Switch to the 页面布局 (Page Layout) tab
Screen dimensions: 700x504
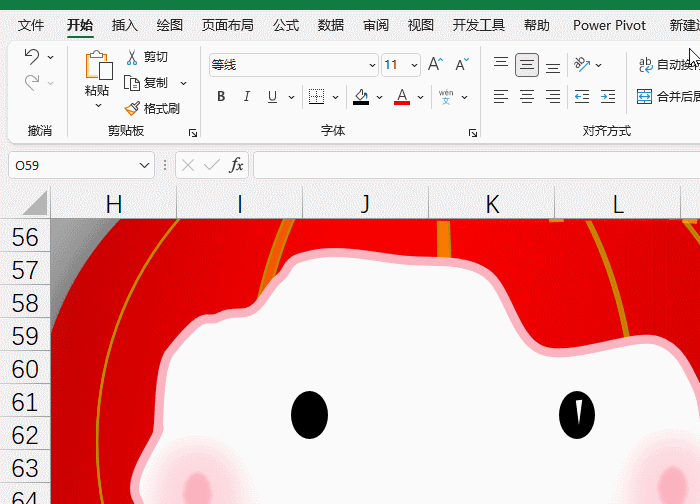pos(228,25)
